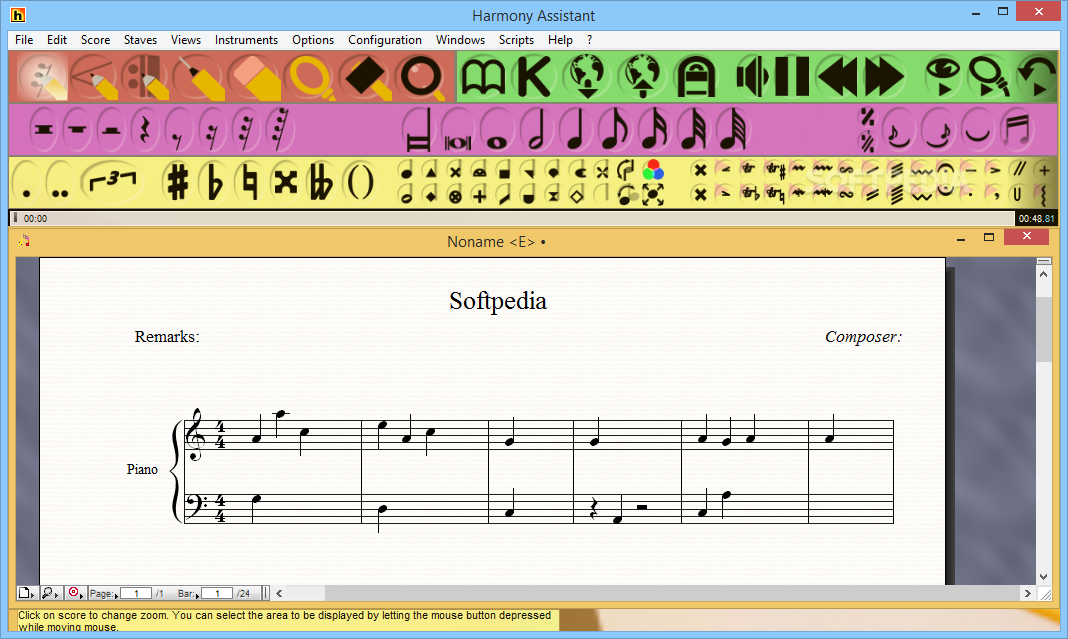
Task: Select the eighth rest symbol
Action: (178, 129)
